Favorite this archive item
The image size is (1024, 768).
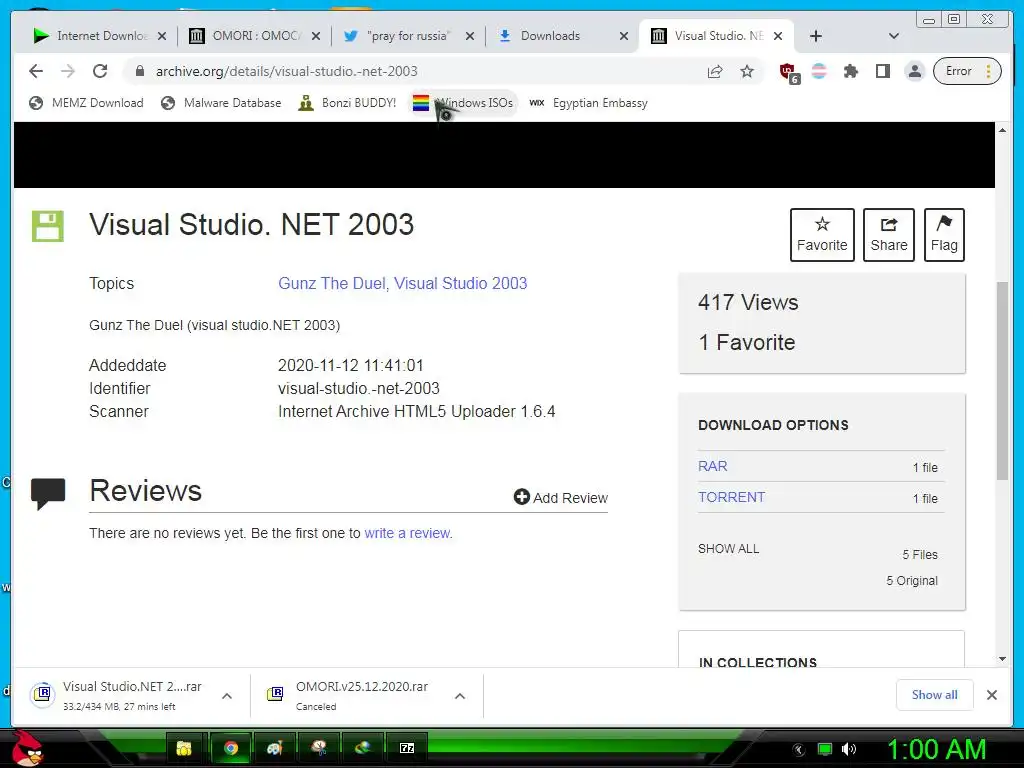pos(822,235)
